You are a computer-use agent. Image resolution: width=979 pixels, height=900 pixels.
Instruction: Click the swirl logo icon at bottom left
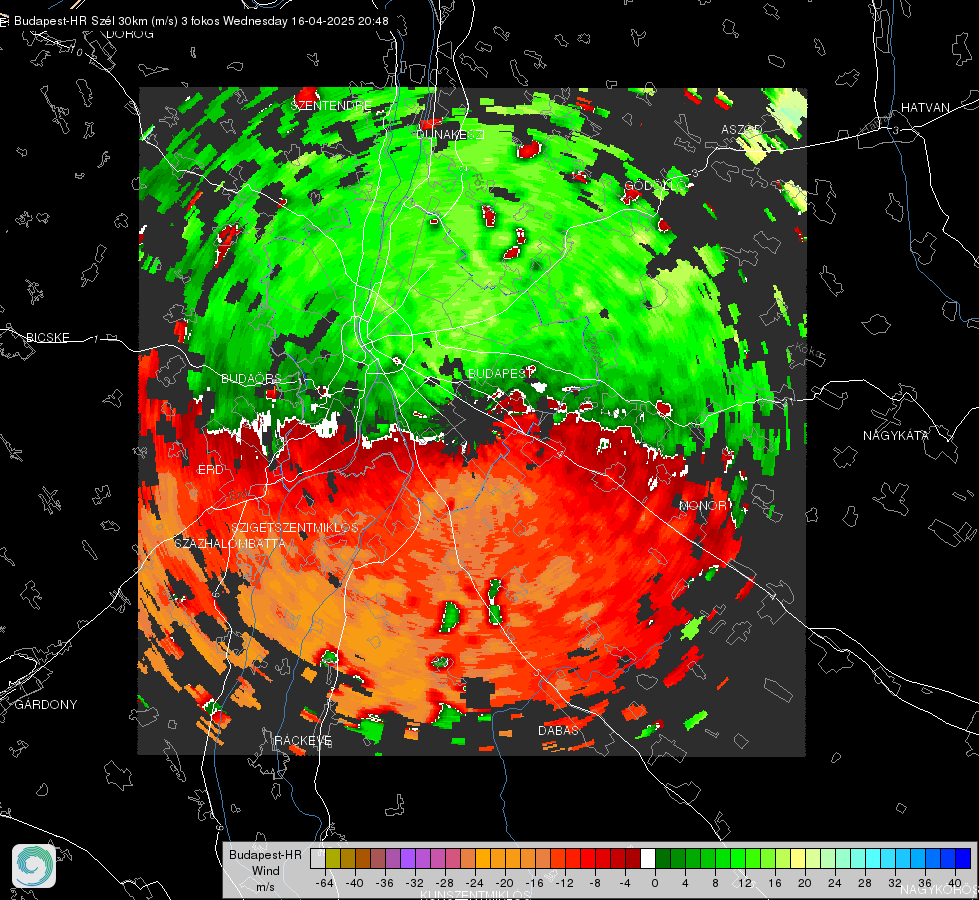pyautogui.click(x=34, y=866)
